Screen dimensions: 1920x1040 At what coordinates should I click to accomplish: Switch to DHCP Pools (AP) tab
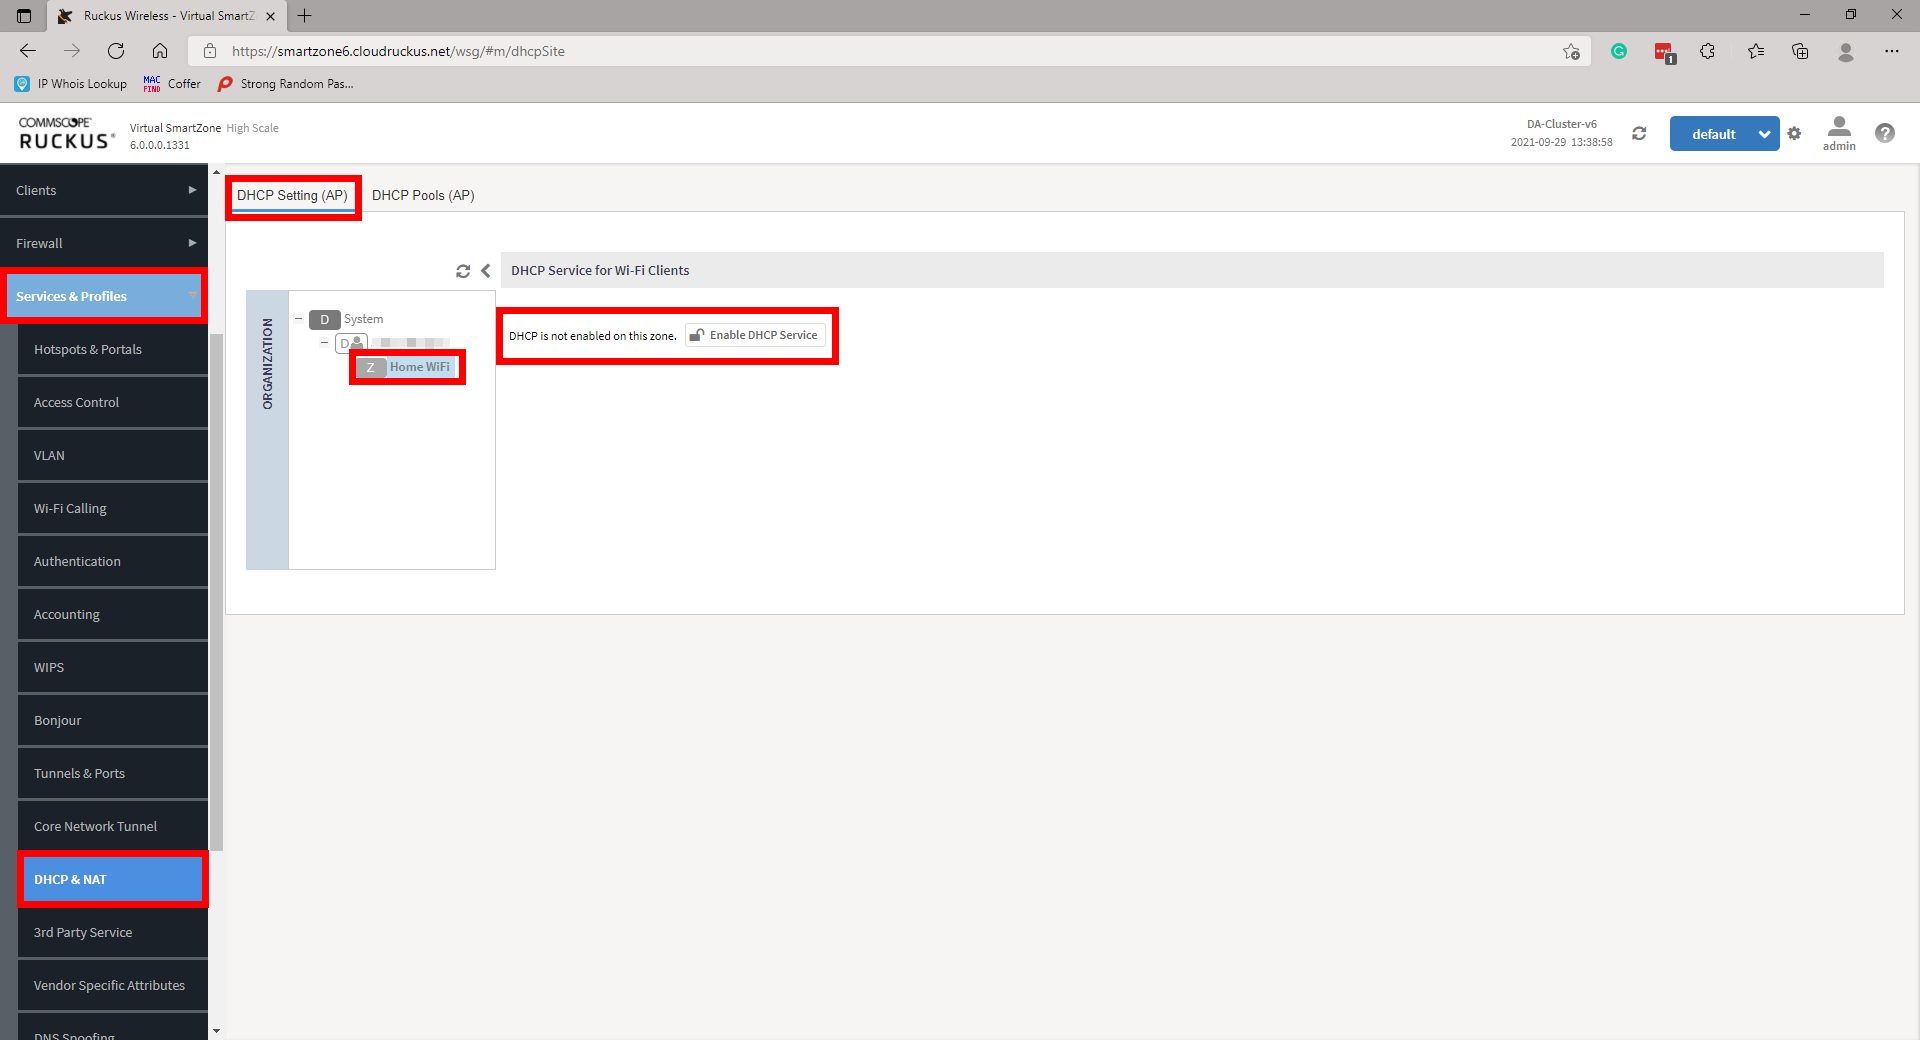(423, 195)
